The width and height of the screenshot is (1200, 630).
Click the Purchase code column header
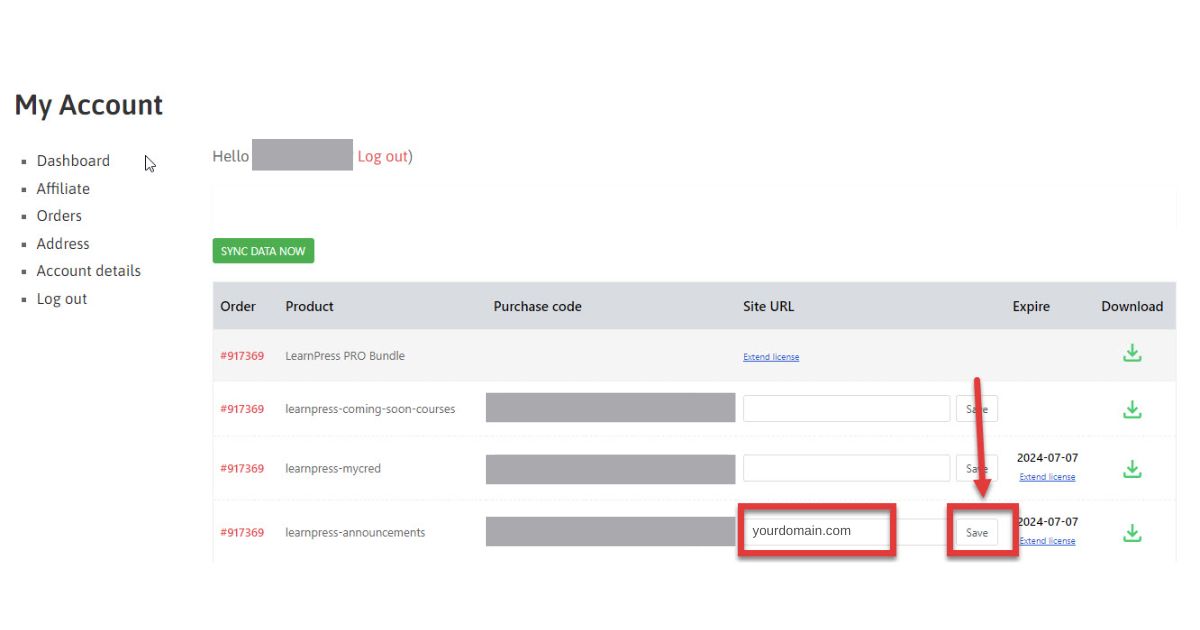click(x=537, y=307)
